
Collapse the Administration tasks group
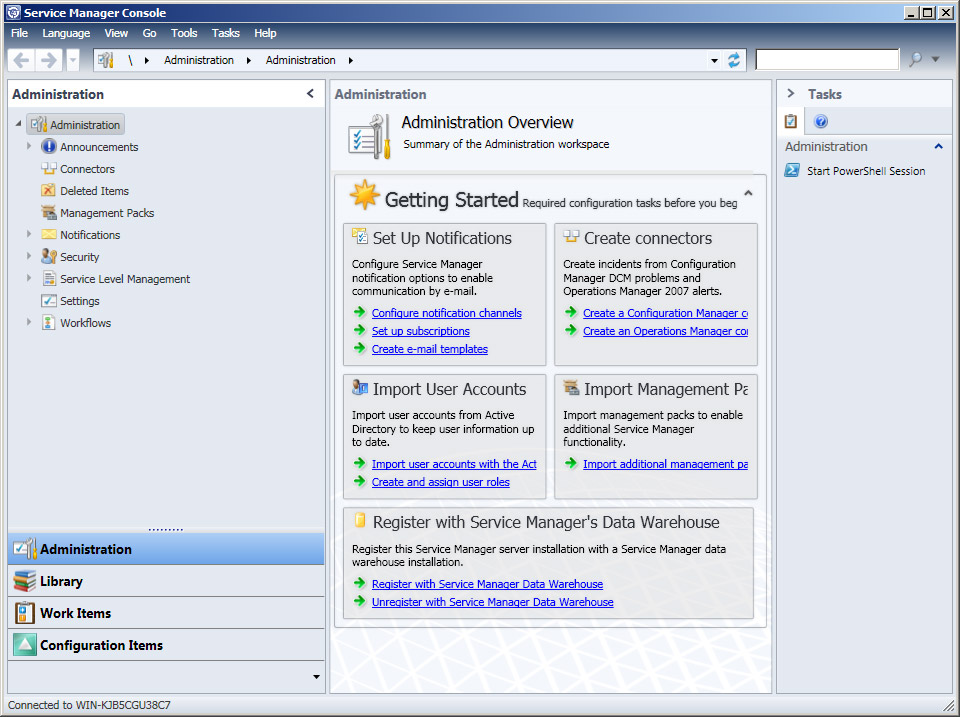[x=938, y=146]
